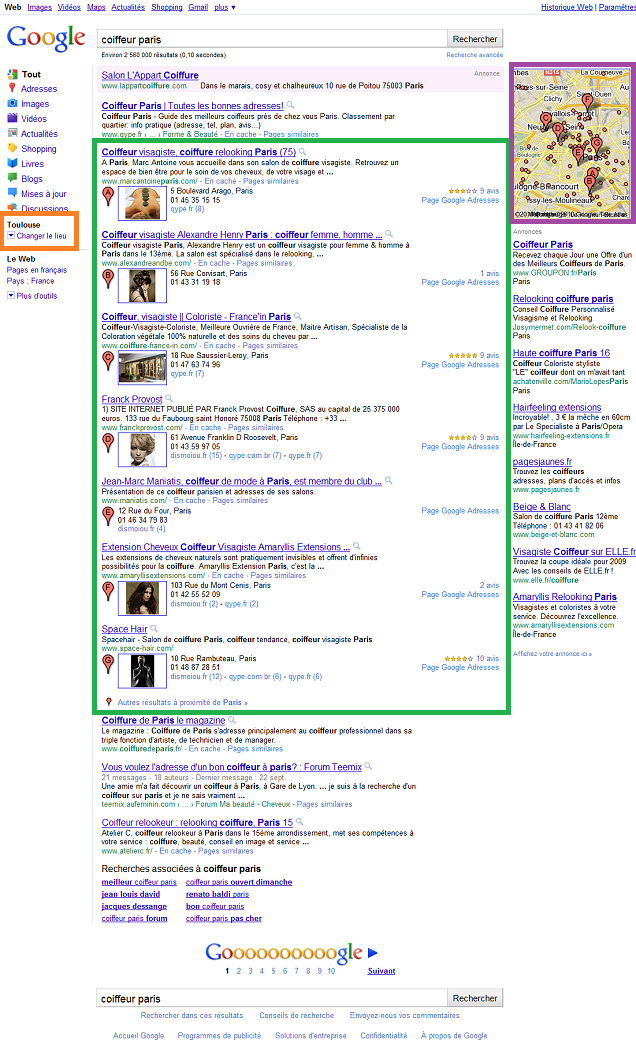Filter by Pages en français
Image resolution: width=636 pixels, height=1051 pixels.
coord(37,270)
